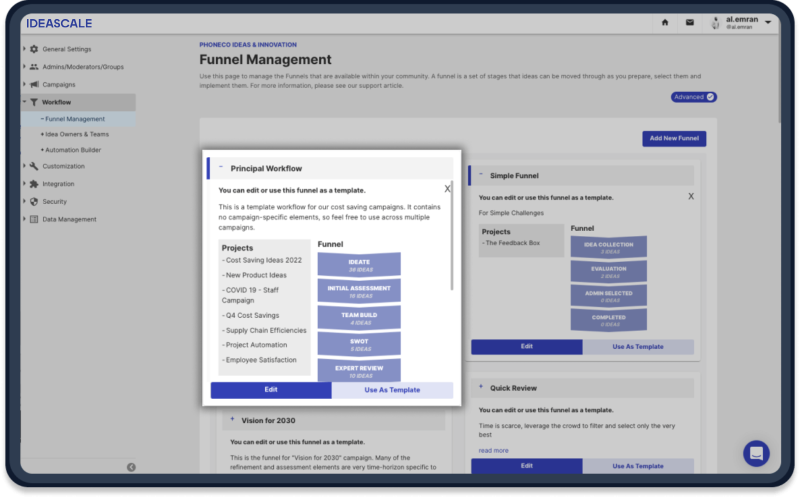The height and width of the screenshot is (498, 800).
Task: Expand the Data Management menu section
Action: (x=24, y=219)
